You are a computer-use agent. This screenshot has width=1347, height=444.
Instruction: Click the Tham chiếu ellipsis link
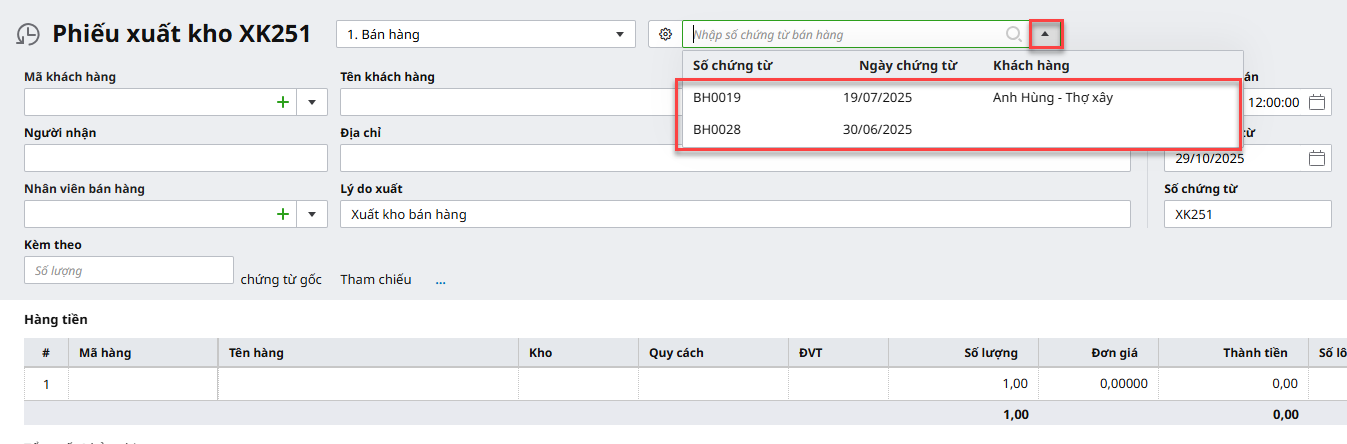[x=440, y=280]
